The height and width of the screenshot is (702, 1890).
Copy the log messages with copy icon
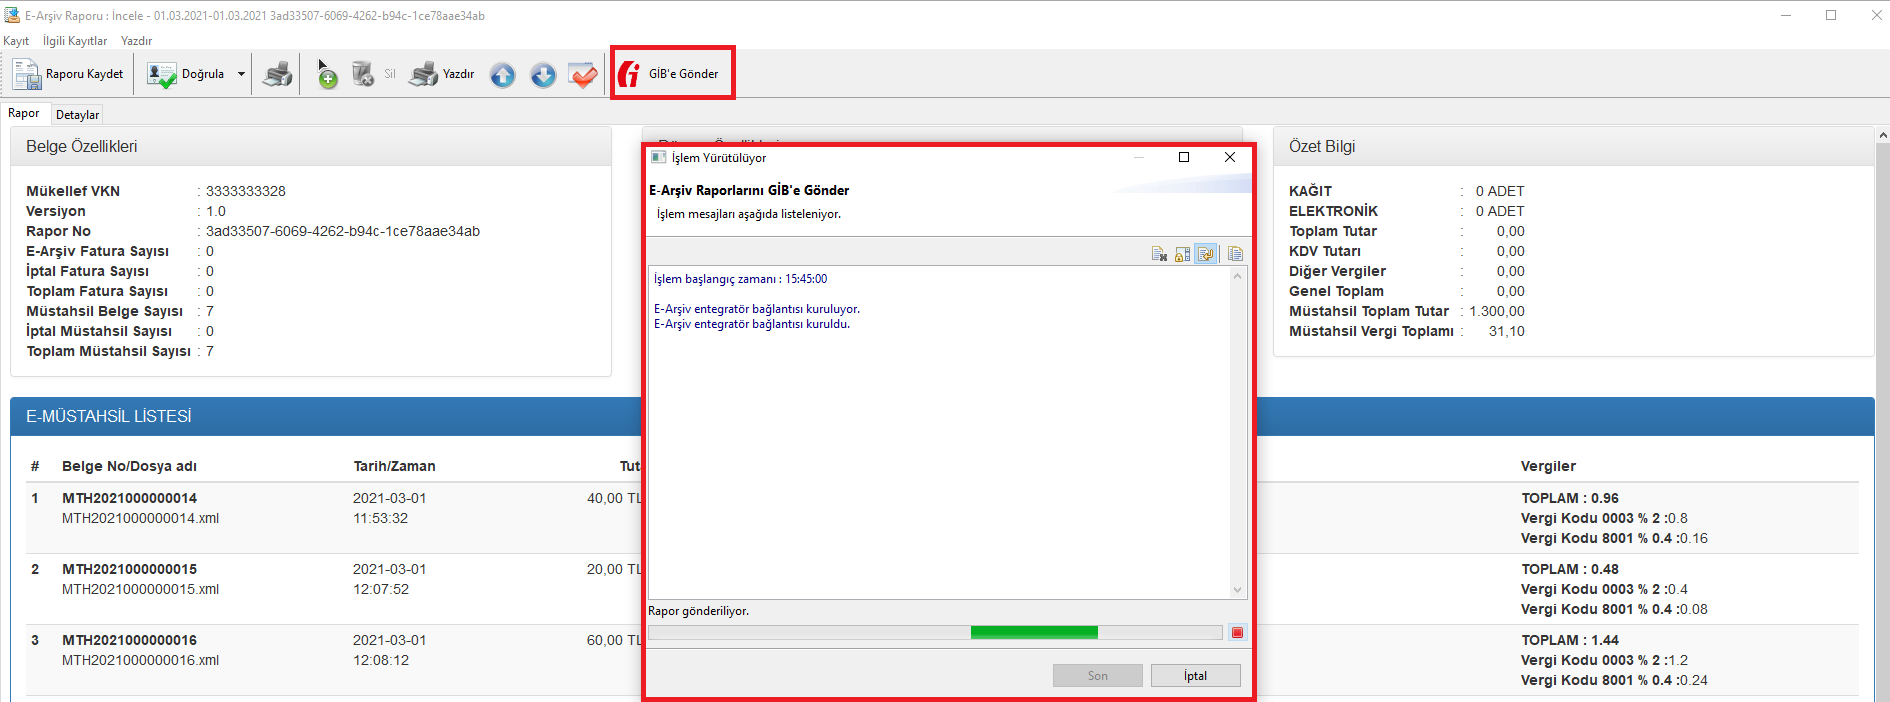pos(1235,254)
